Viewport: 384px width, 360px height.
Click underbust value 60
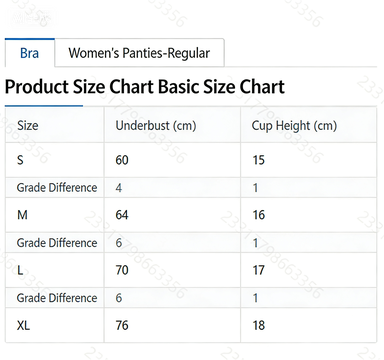coord(122,160)
